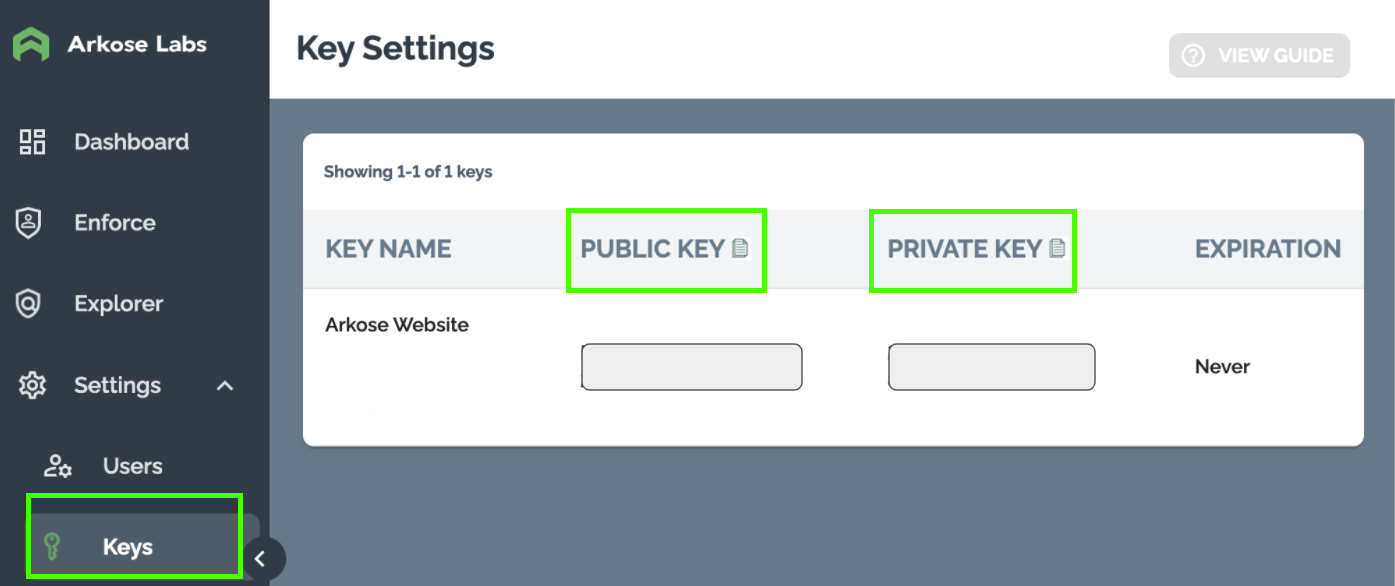1395x586 pixels.
Task: Click the Dashboard grid icon
Action: click(33, 142)
